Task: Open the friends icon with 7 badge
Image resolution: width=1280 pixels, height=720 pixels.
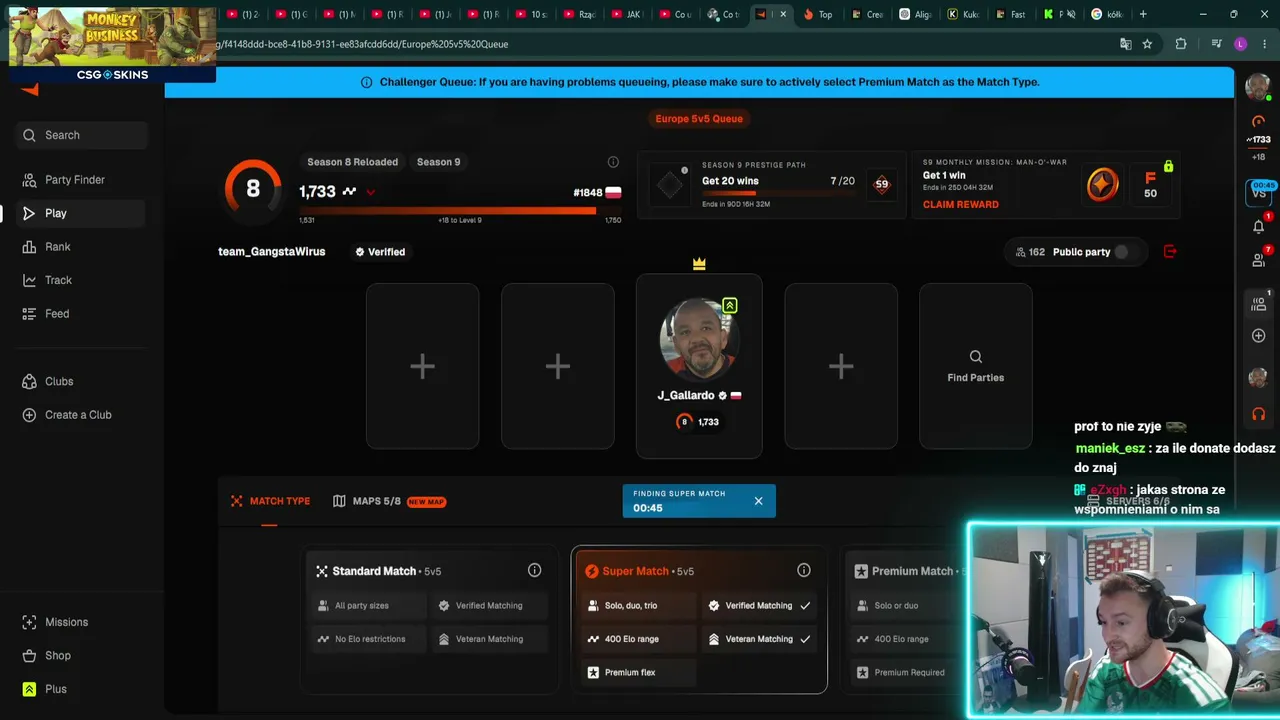Action: click(1258, 260)
